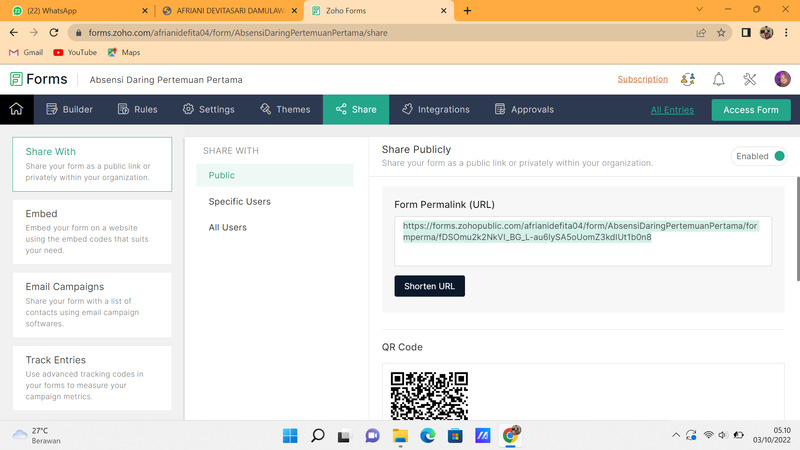Image resolution: width=800 pixels, height=450 pixels.
Task: Open the Integrations tab
Action: [x=436, y=109]
